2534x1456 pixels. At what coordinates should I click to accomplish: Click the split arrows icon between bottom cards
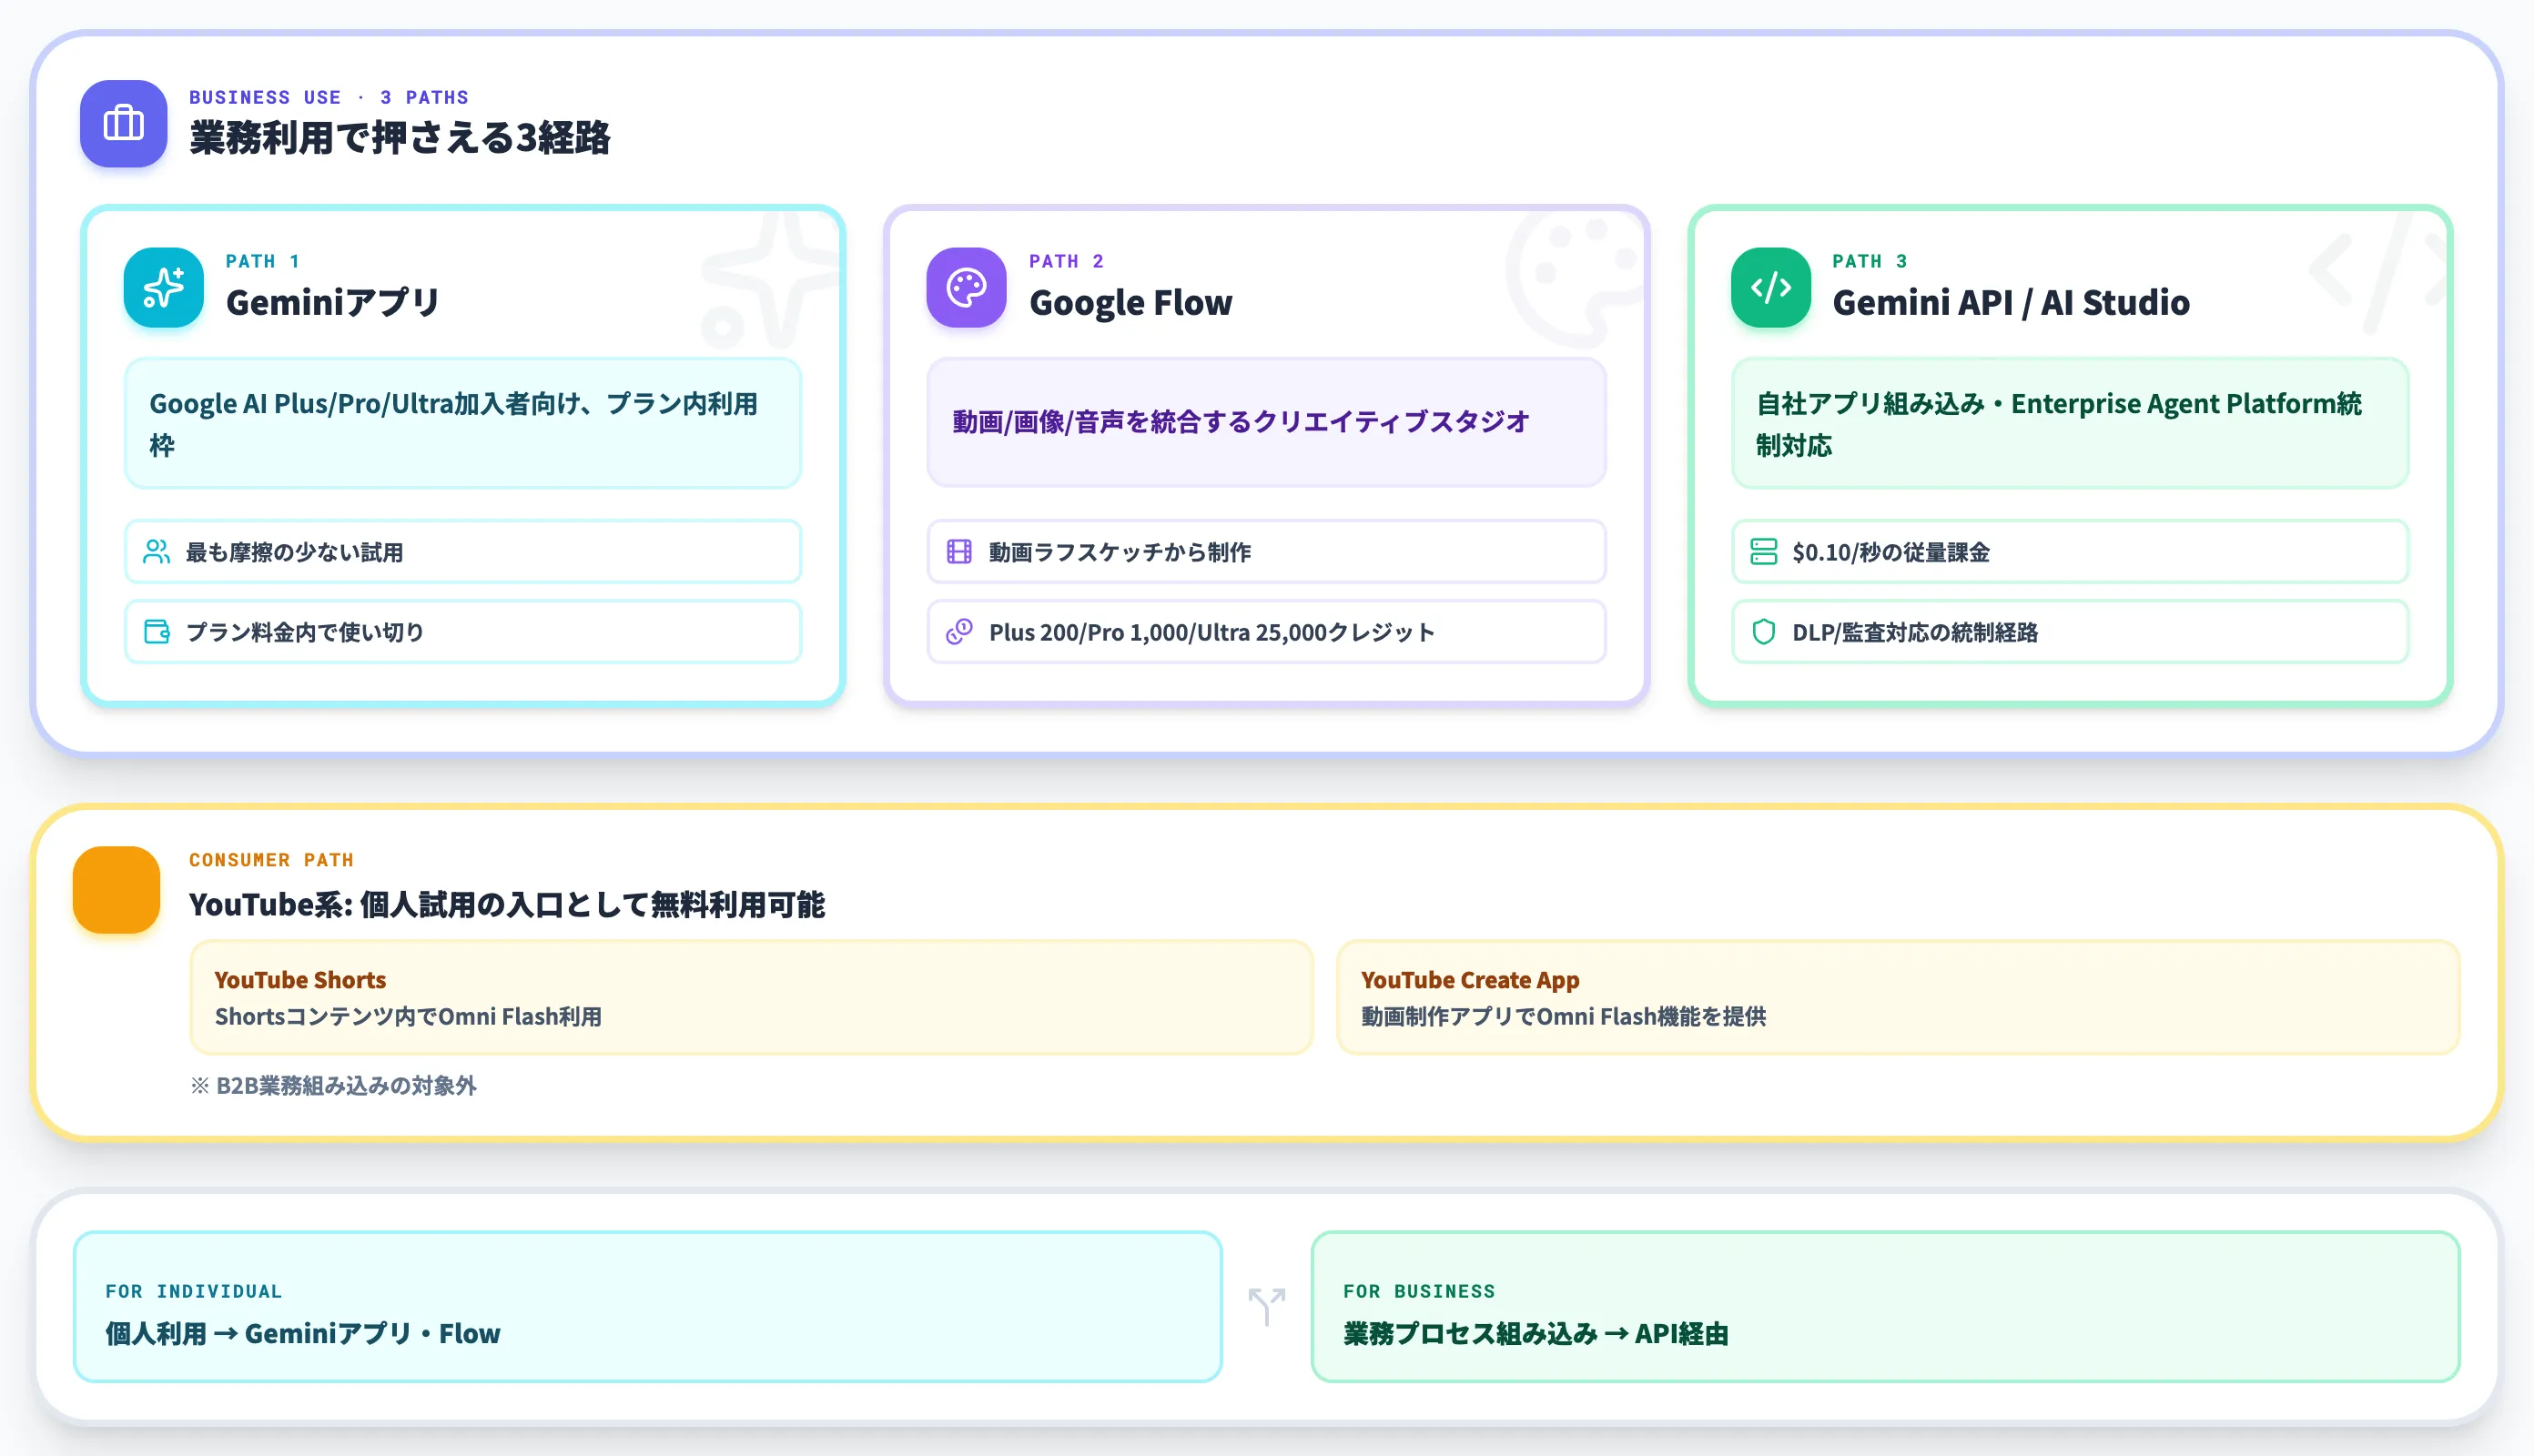click(1266, 1306)
